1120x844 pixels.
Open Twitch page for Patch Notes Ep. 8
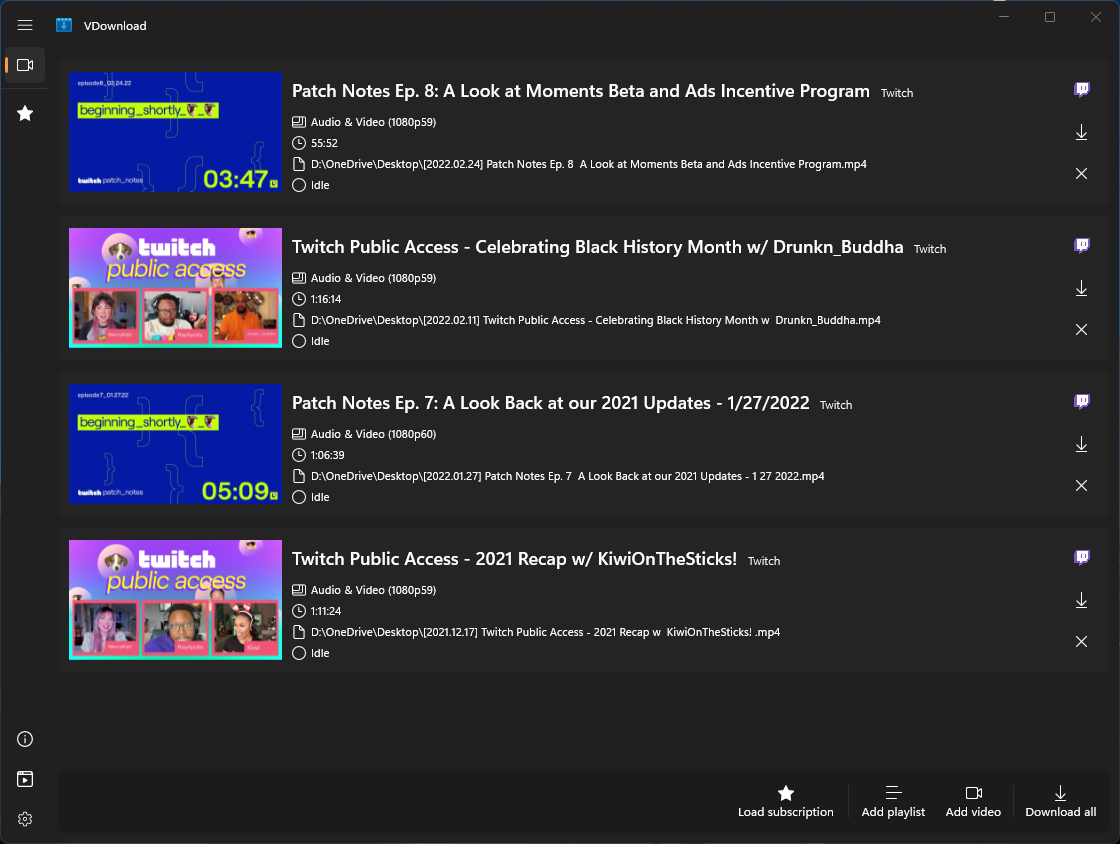1081,89
